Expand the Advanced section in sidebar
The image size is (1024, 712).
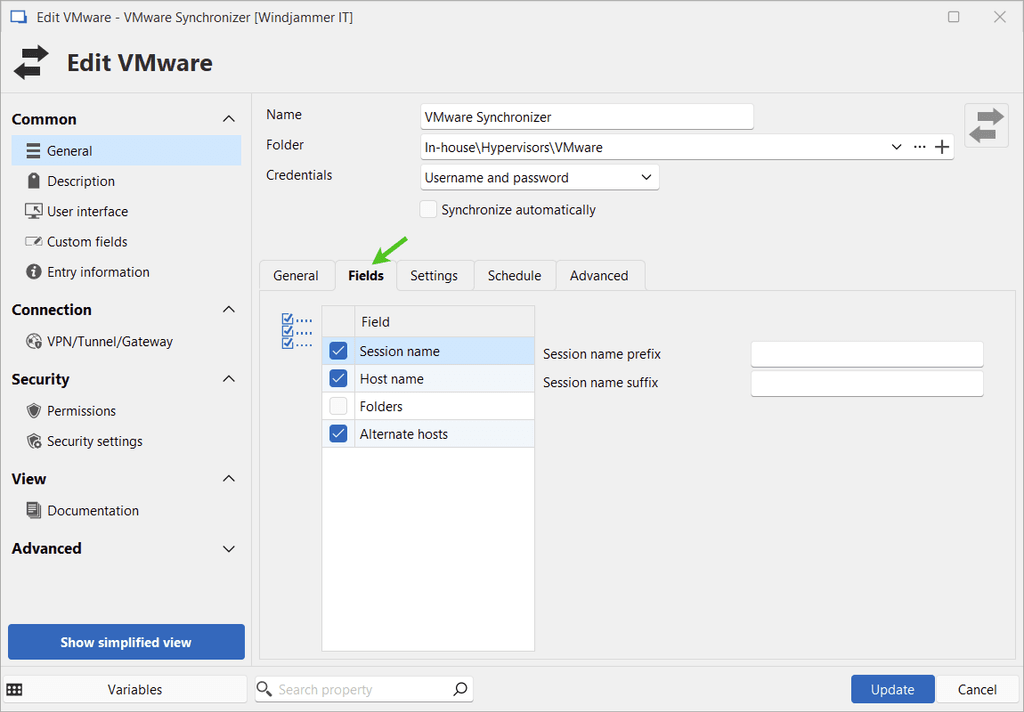(x=228, y=549)
